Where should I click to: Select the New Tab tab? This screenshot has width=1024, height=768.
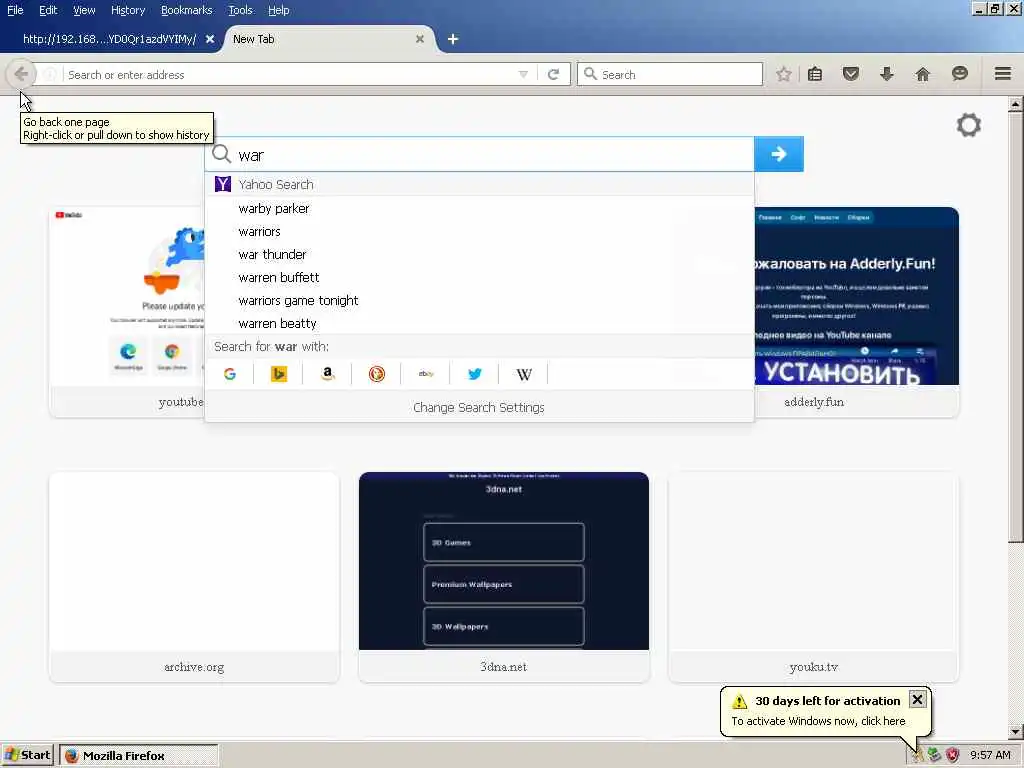tap(325, 39)
